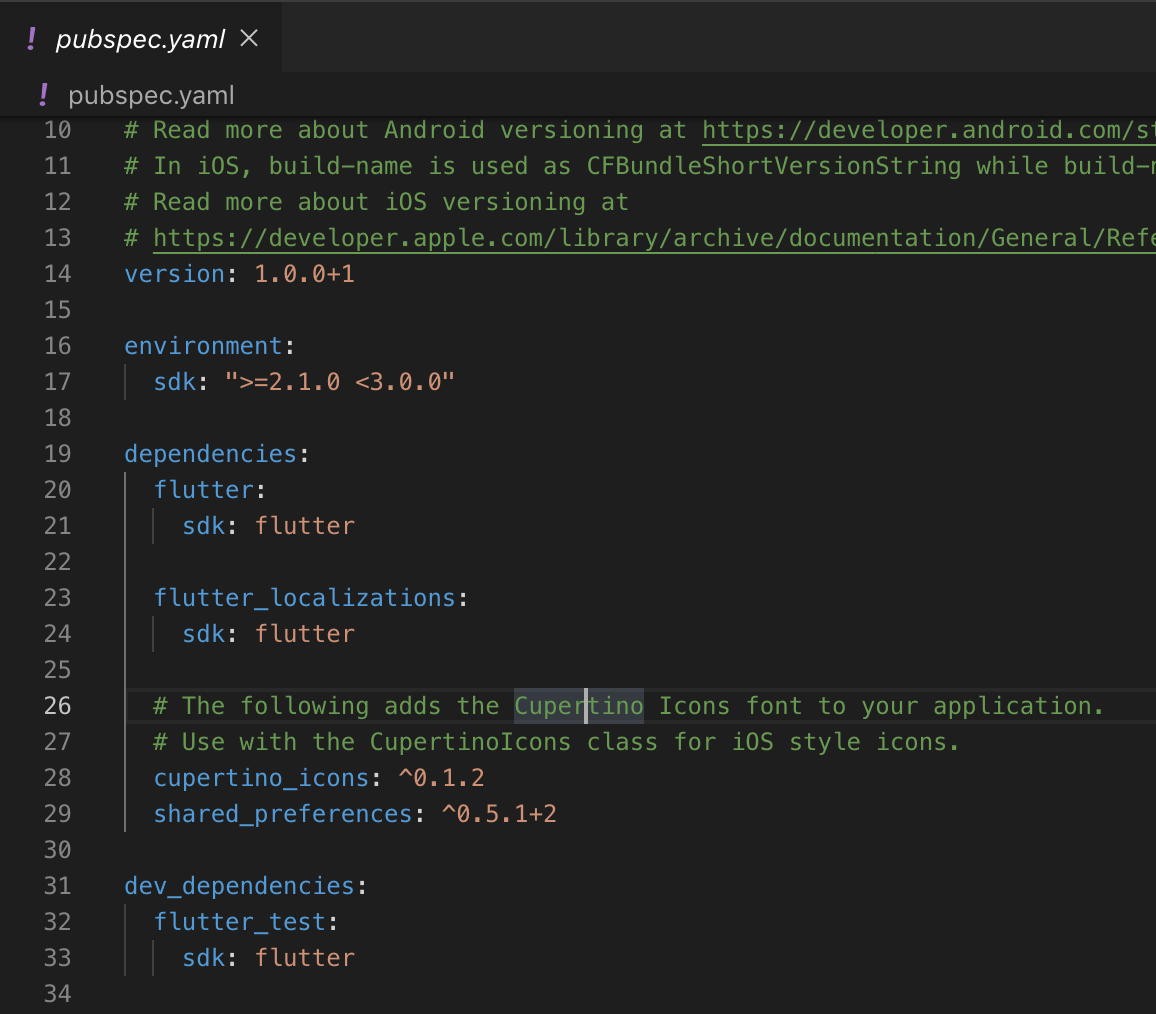
Task: Close the pubspec.yaml tab
Action: (248, 38)
